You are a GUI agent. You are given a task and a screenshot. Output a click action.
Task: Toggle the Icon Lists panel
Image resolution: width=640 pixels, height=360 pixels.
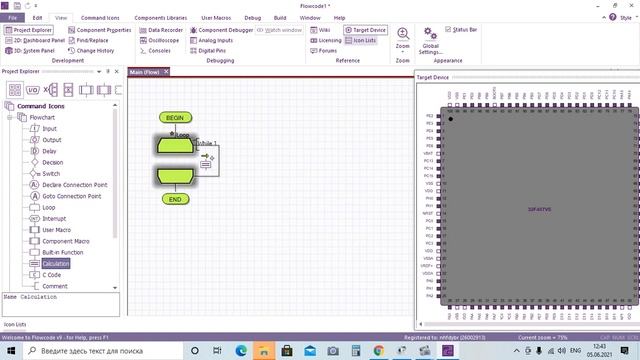pyautogui.click(x=360, y=40)
